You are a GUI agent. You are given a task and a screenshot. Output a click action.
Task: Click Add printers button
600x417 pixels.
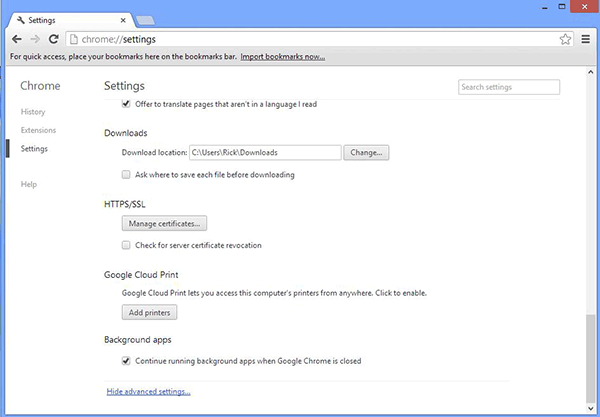pyautogui.click(x=149, y=312)
